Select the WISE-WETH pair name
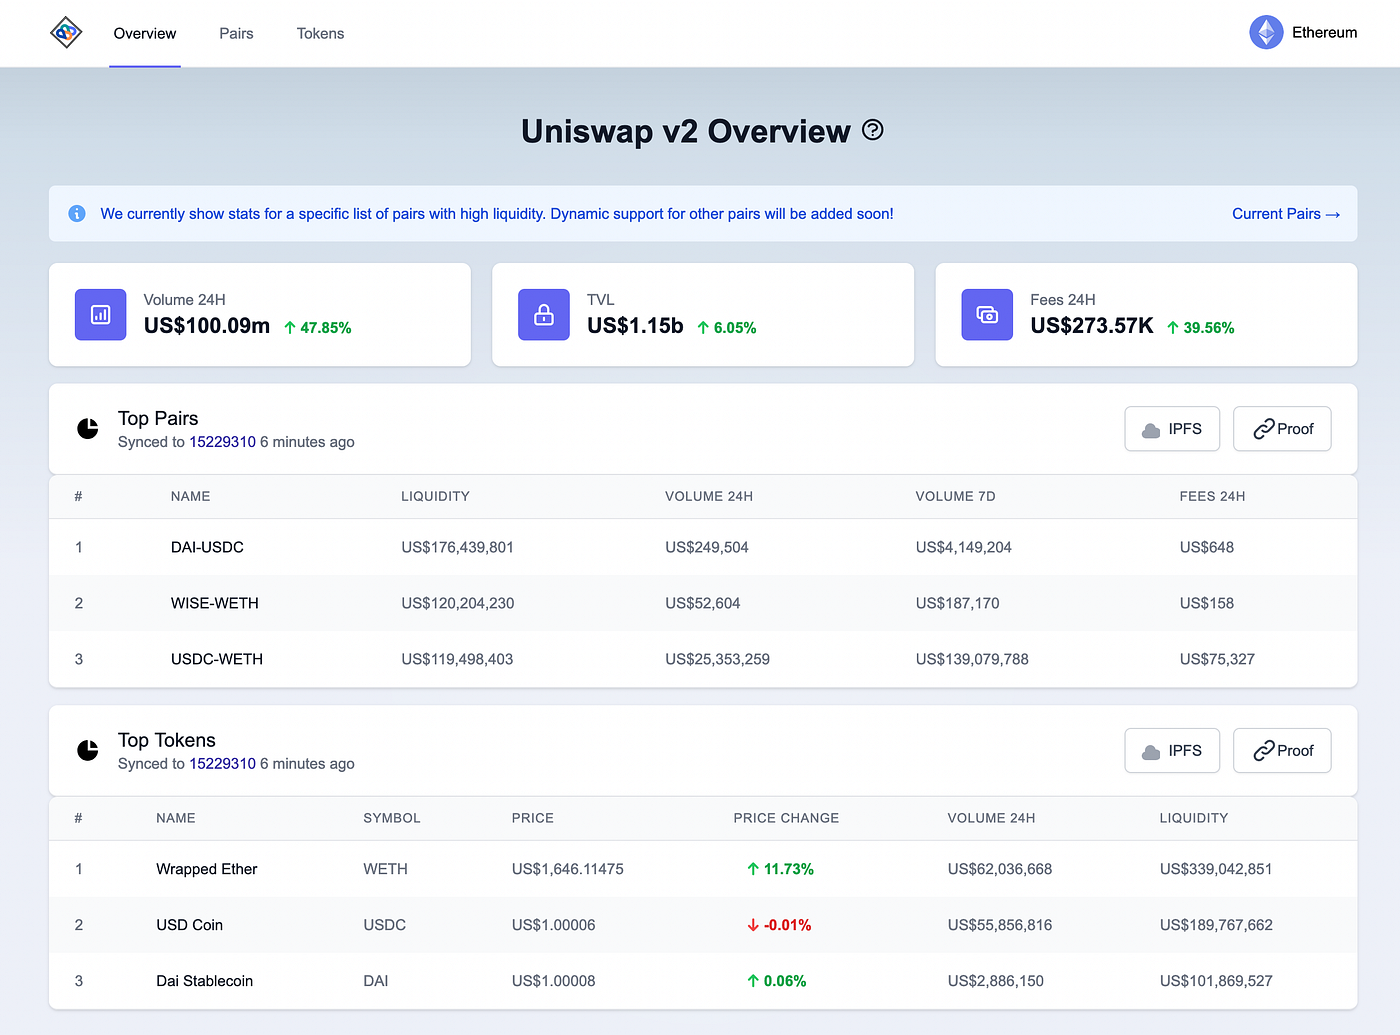 coord(215,603)
